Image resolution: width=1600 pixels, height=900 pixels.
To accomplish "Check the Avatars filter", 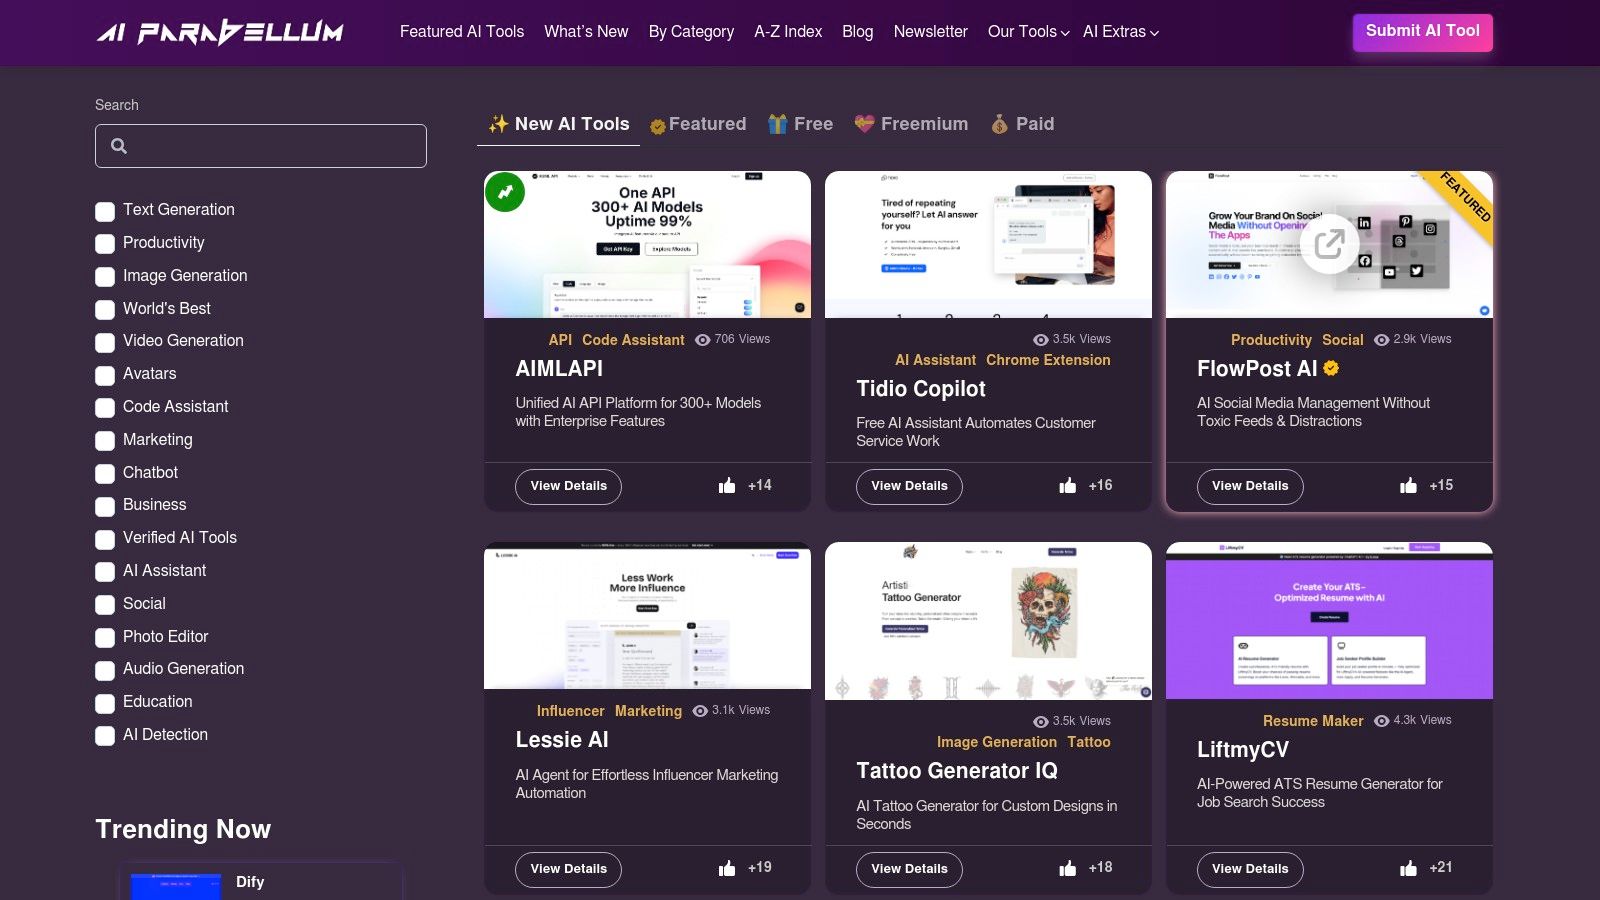I will coord(105,375).
